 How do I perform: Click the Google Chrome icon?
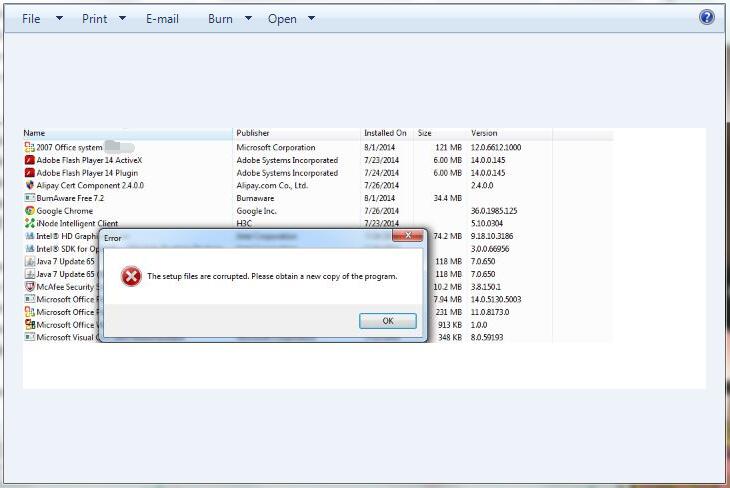click(29, 211)
